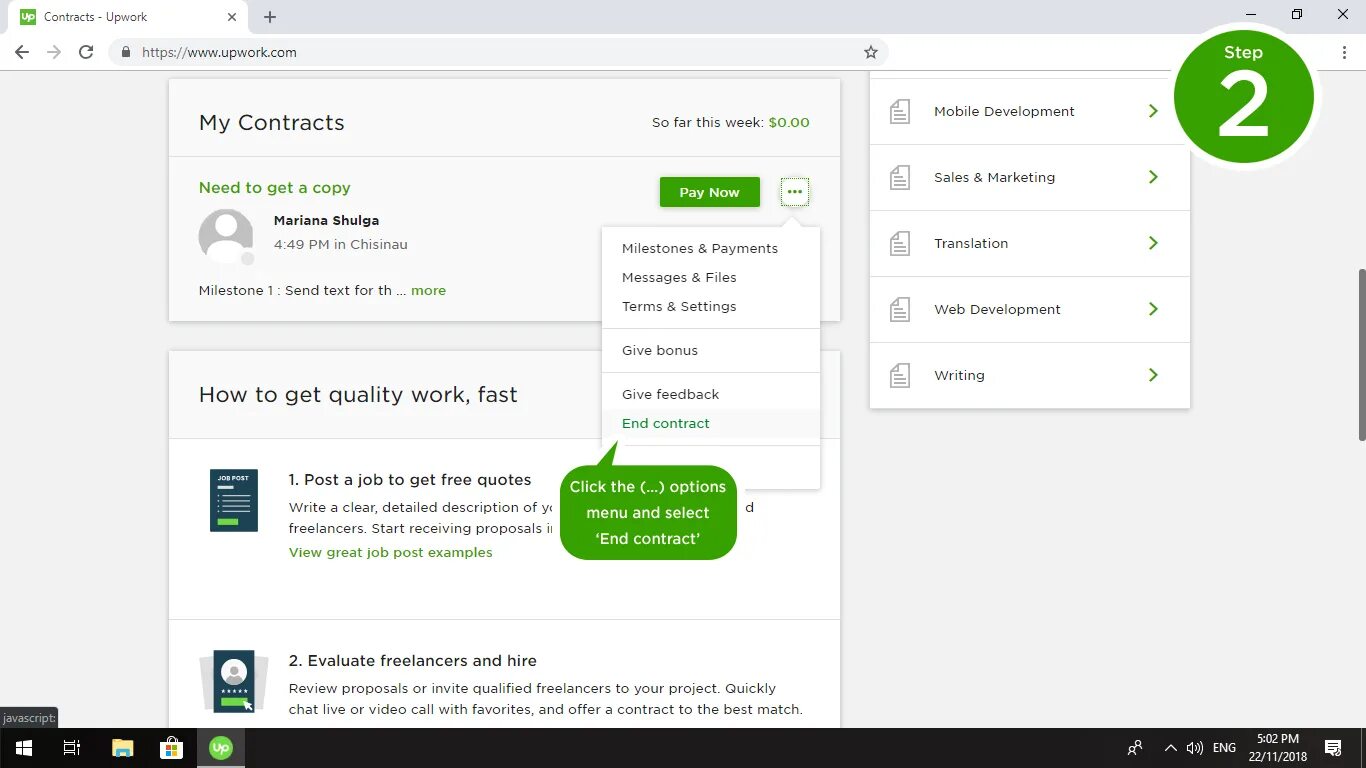The image size is (1366, 768).
Task: Click the Writing category label
Action: 959,375
